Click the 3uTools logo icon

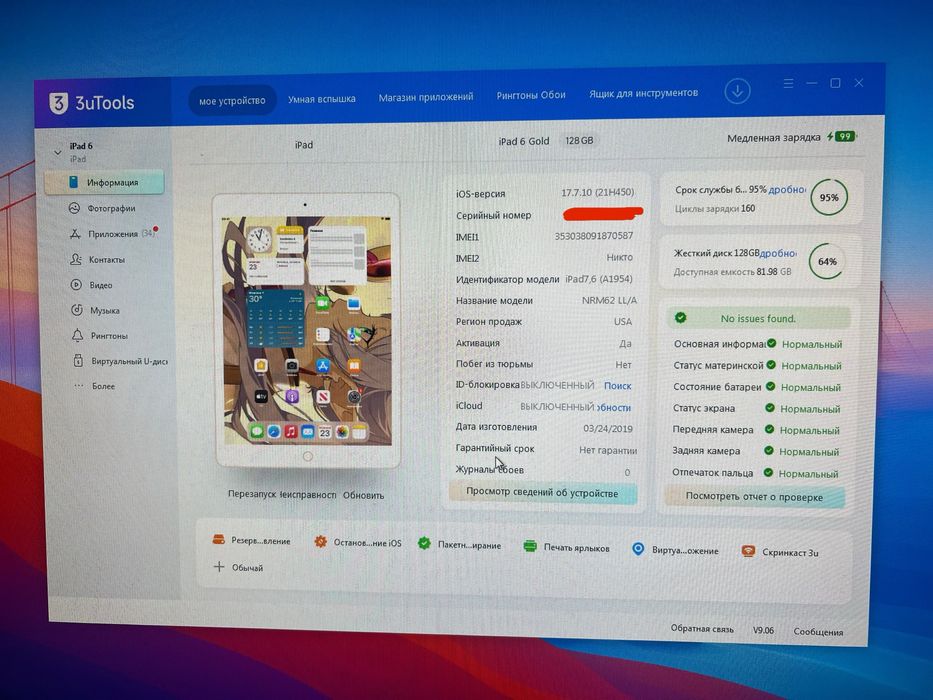point(58,103)
